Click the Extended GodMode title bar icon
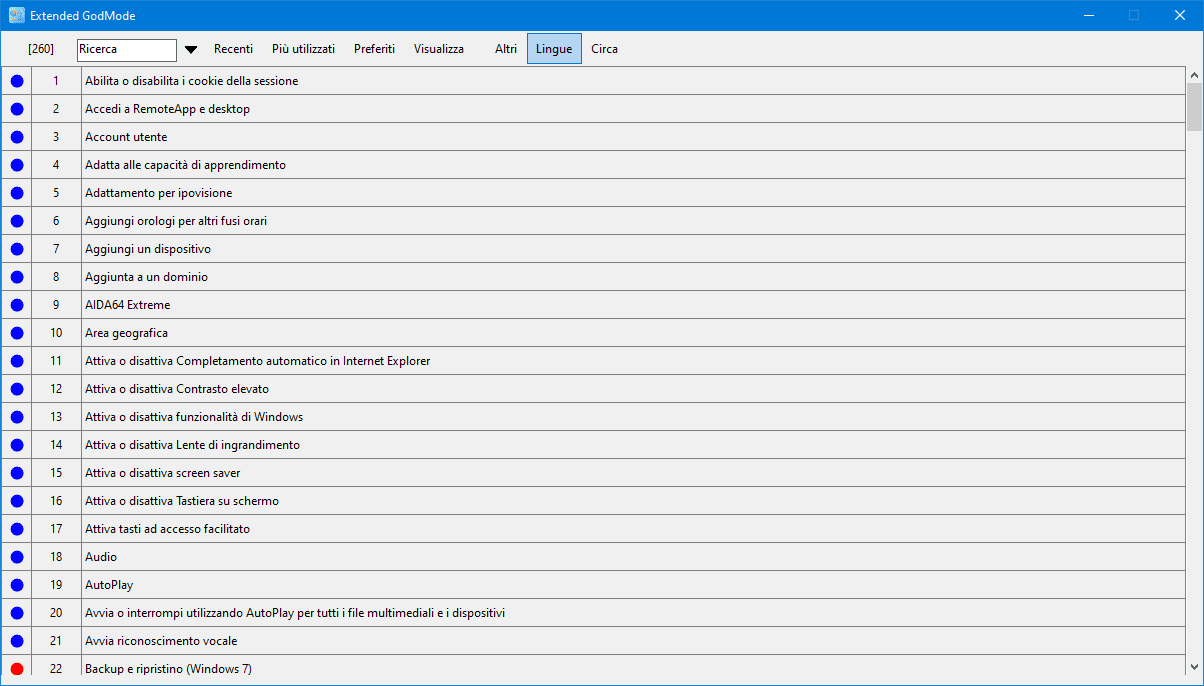The height and width of the screenshot is (686, 1204). (x=17, y=15)
